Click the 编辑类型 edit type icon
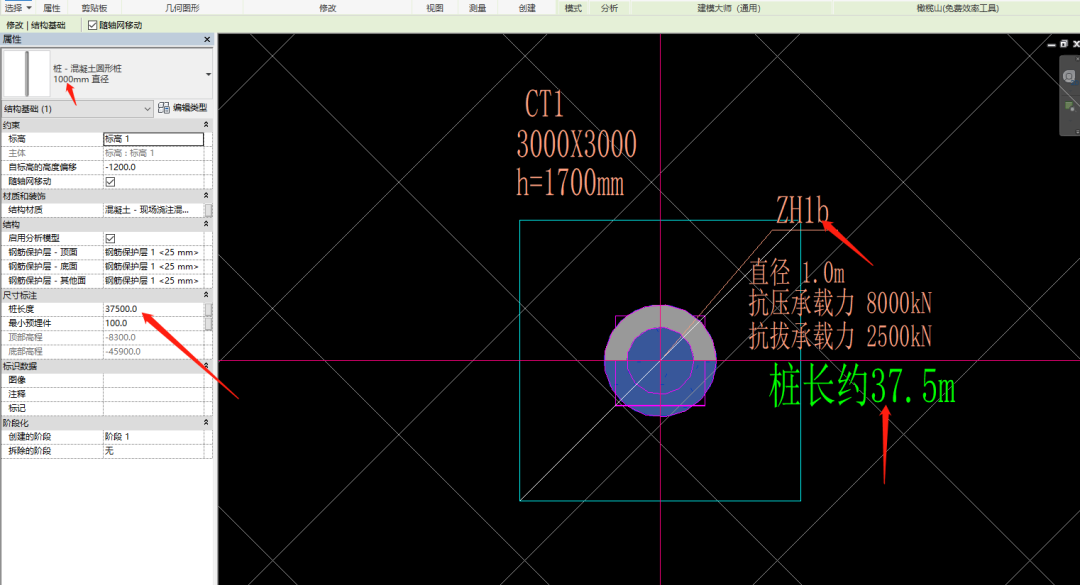 pyautogui.click(x=164, y=107)
